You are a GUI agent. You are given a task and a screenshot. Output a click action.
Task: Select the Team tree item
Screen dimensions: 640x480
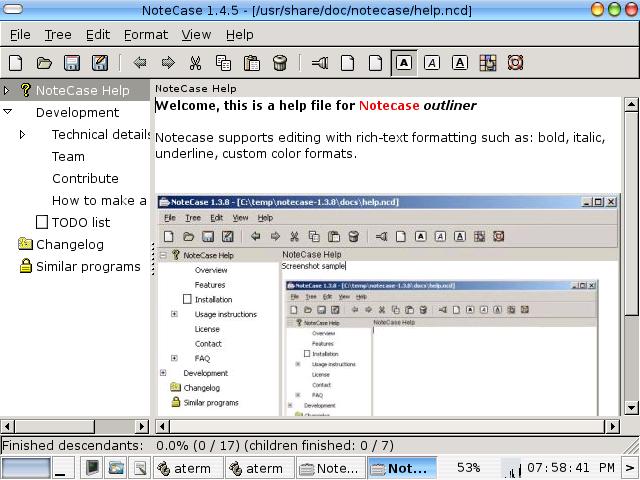(68, 156)
